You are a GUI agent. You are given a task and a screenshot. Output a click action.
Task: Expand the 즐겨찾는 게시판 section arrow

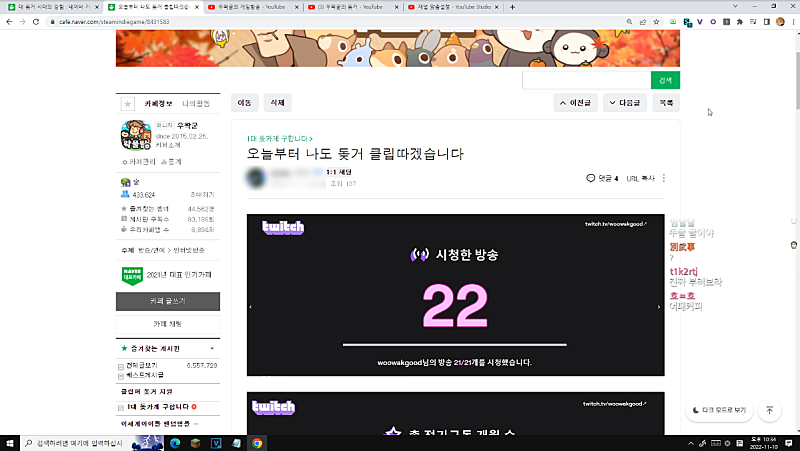[212, 348]
